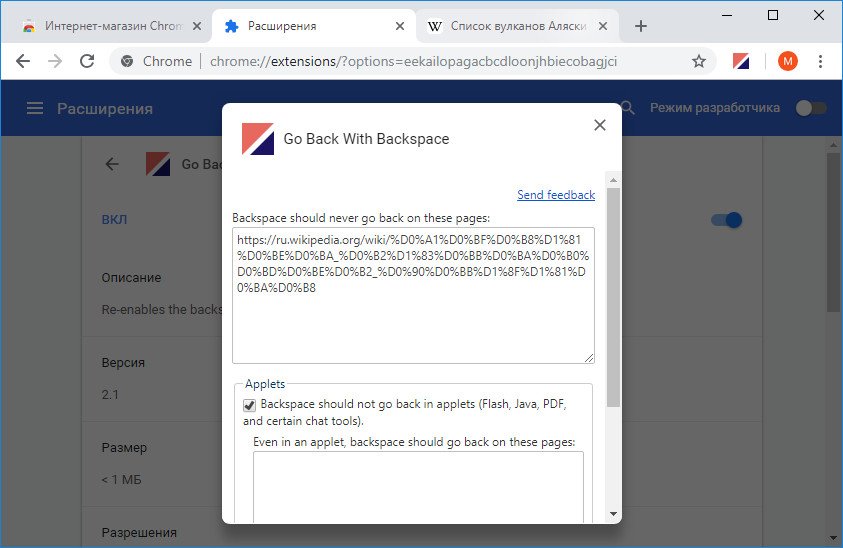Enable developer mode toggle

pos(810,108)
